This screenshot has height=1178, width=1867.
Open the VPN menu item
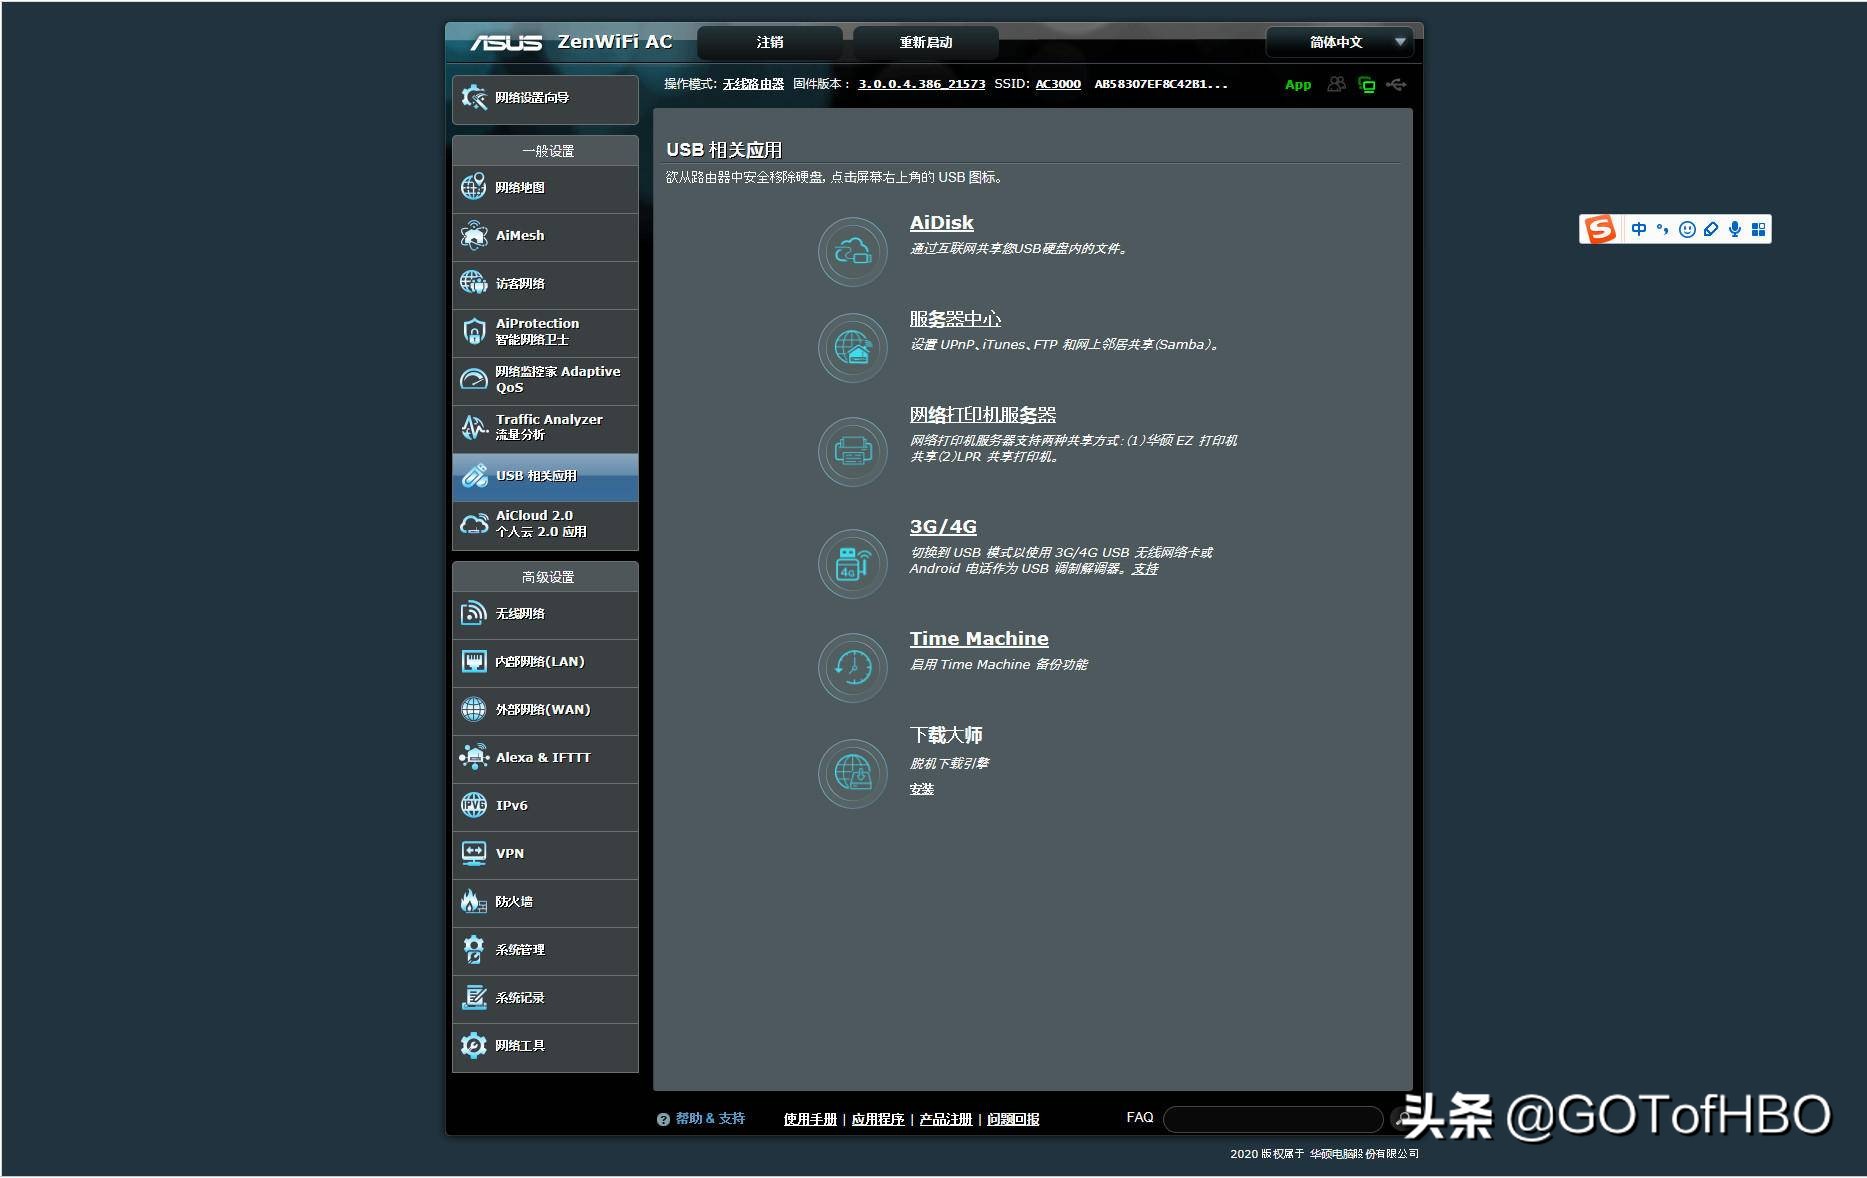tap(545, 854)
